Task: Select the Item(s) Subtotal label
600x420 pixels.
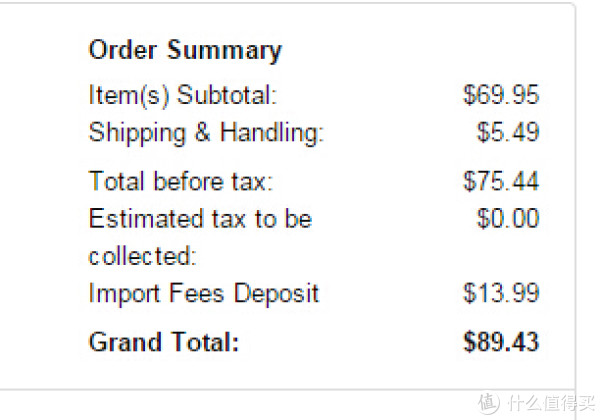Action: (183, 95)
